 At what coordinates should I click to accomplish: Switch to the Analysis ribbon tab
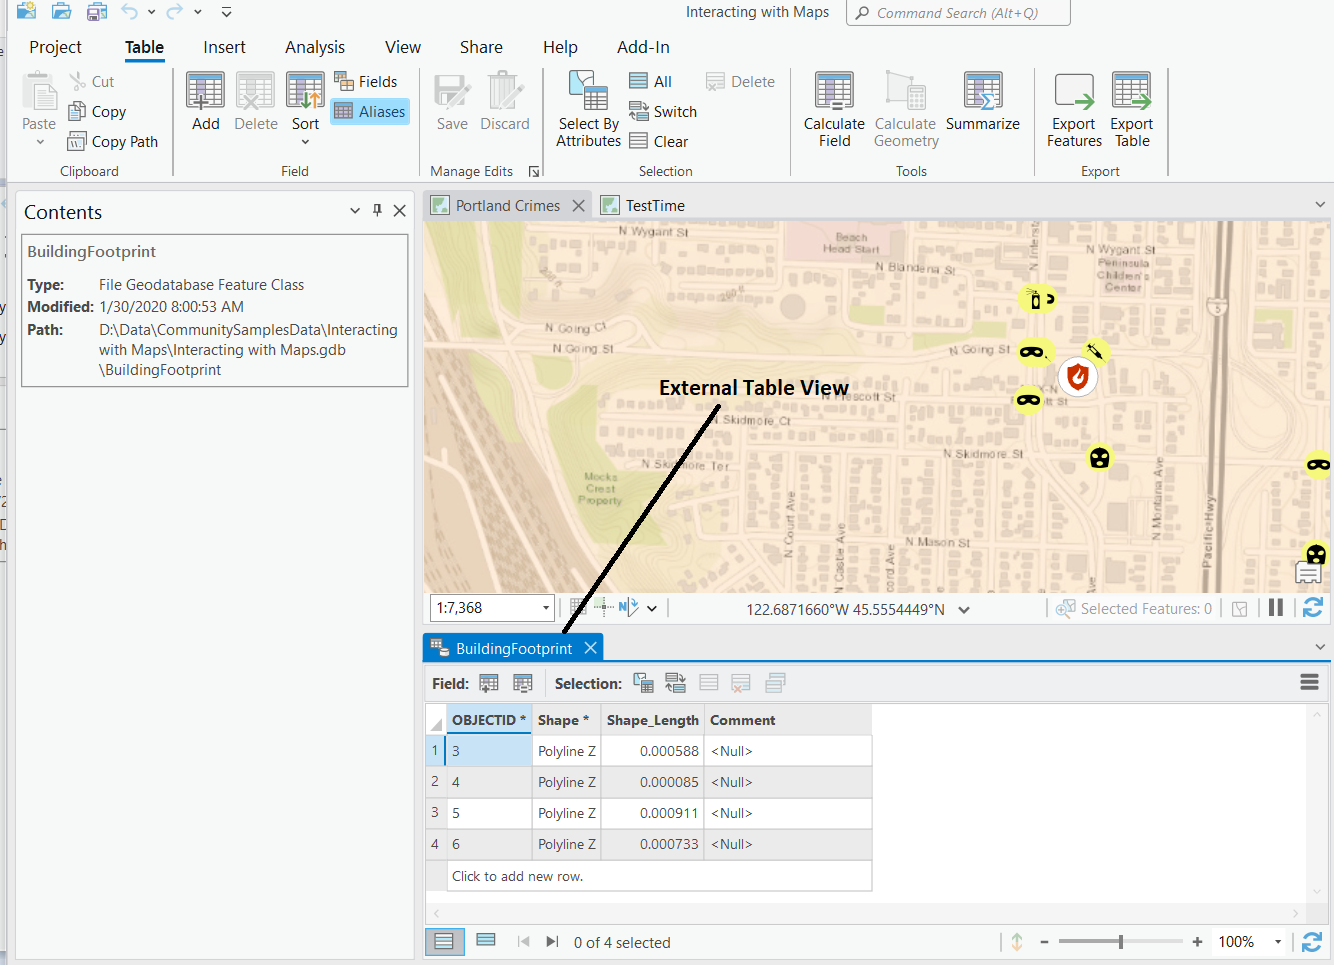pos(314,47)
